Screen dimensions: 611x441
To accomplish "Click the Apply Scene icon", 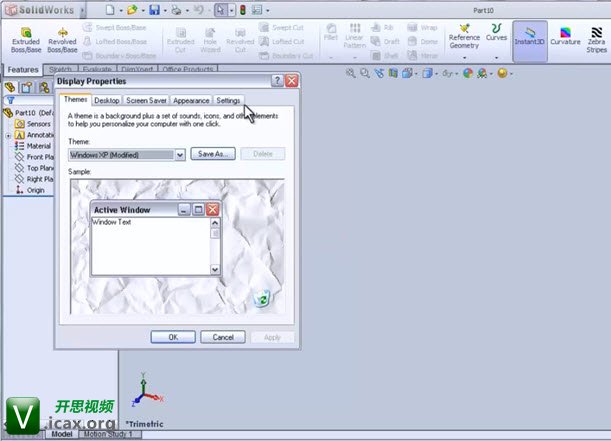I will [482, 73].
